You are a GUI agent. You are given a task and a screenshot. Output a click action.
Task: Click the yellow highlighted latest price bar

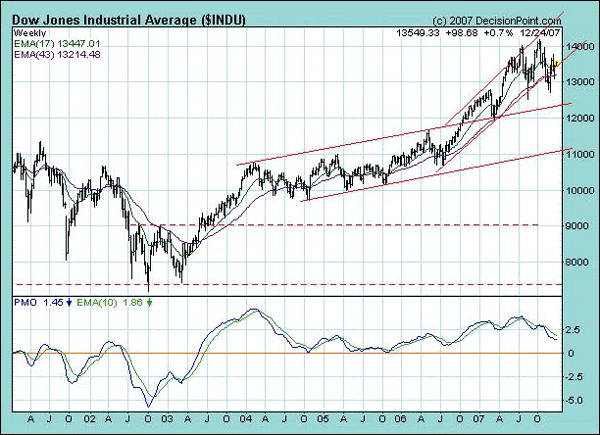(x=557, y=64)
